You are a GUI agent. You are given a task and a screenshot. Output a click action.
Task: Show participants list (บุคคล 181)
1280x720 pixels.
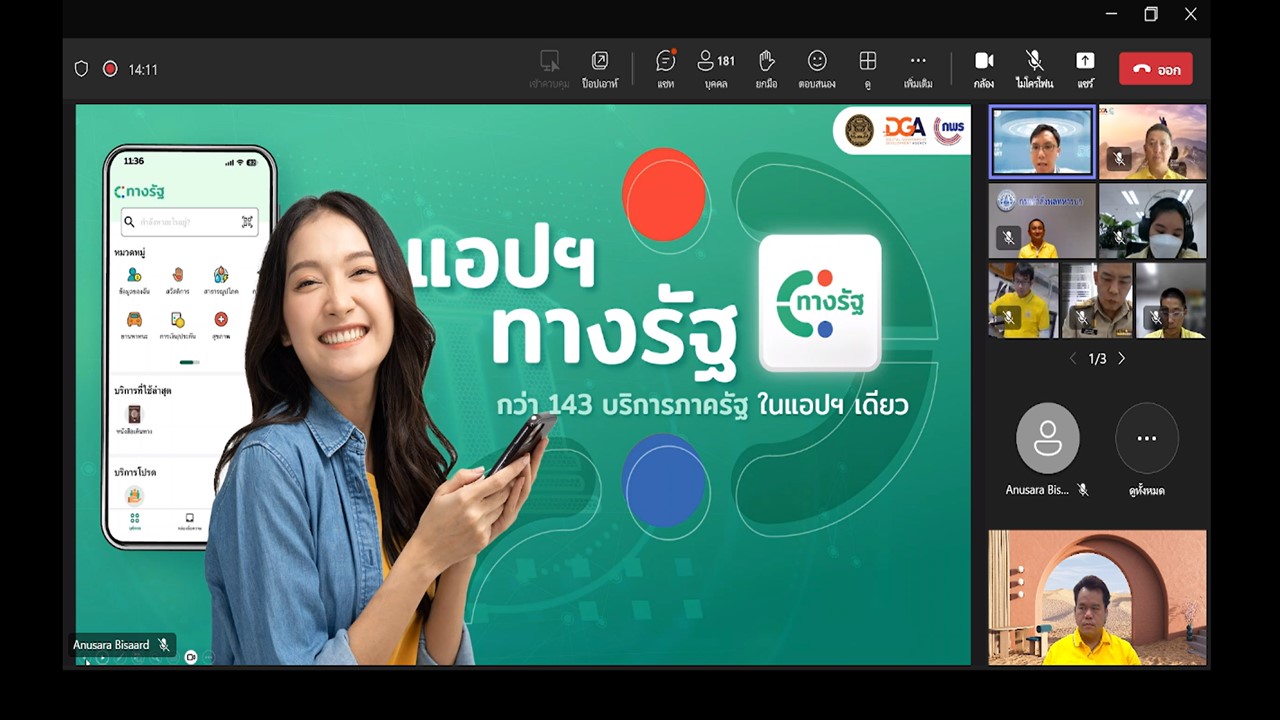[x=716, y=69]
